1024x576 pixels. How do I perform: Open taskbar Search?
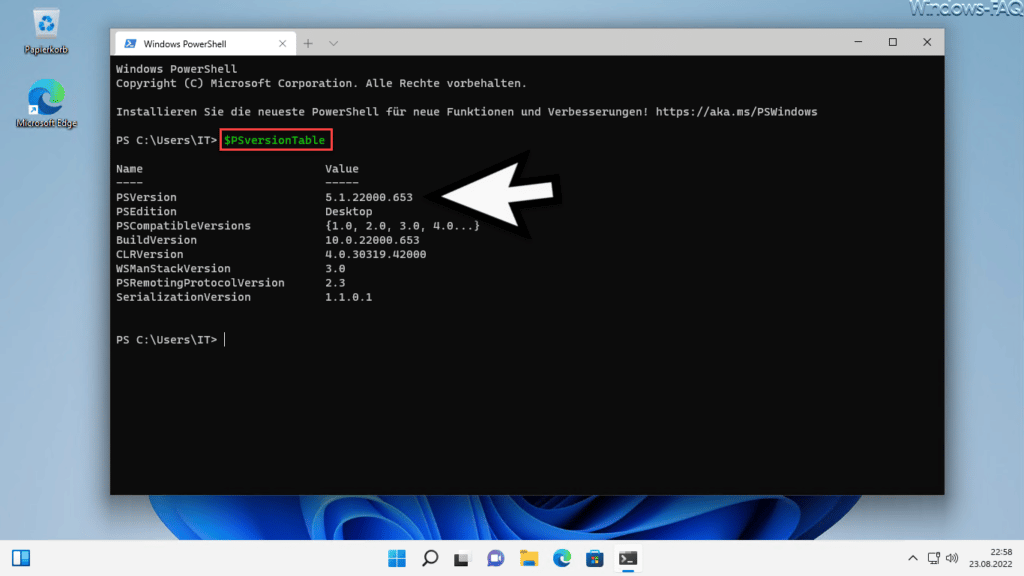(x=430, y=558)
